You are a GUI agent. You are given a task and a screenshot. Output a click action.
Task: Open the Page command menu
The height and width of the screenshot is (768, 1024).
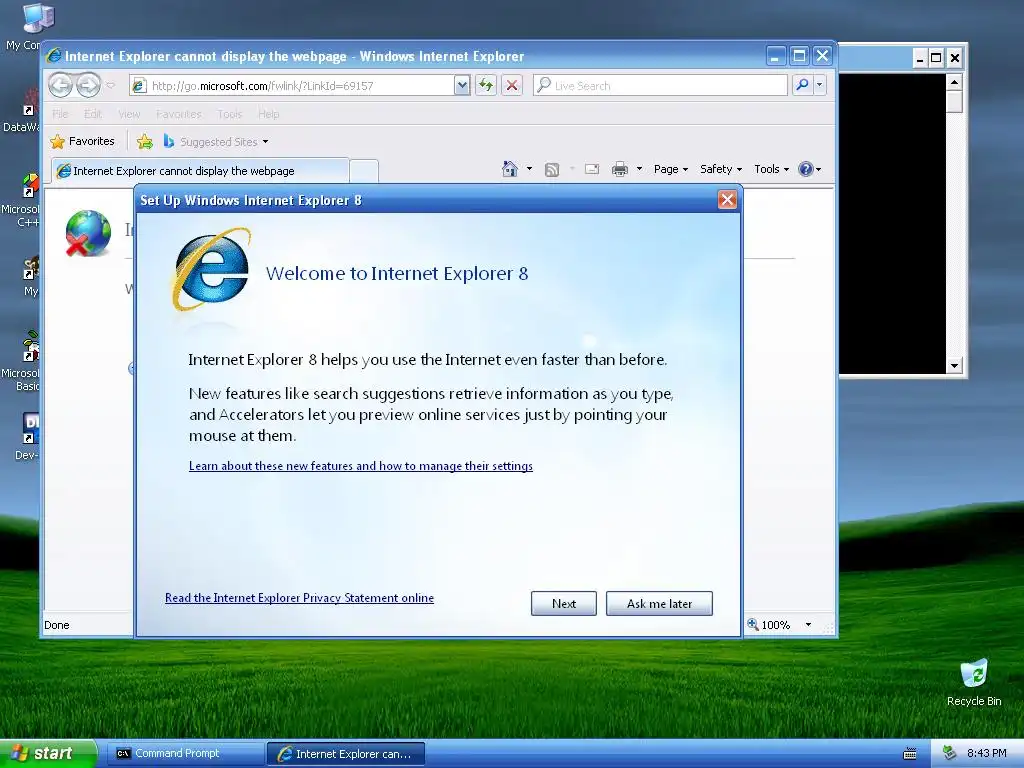[671, 169]
